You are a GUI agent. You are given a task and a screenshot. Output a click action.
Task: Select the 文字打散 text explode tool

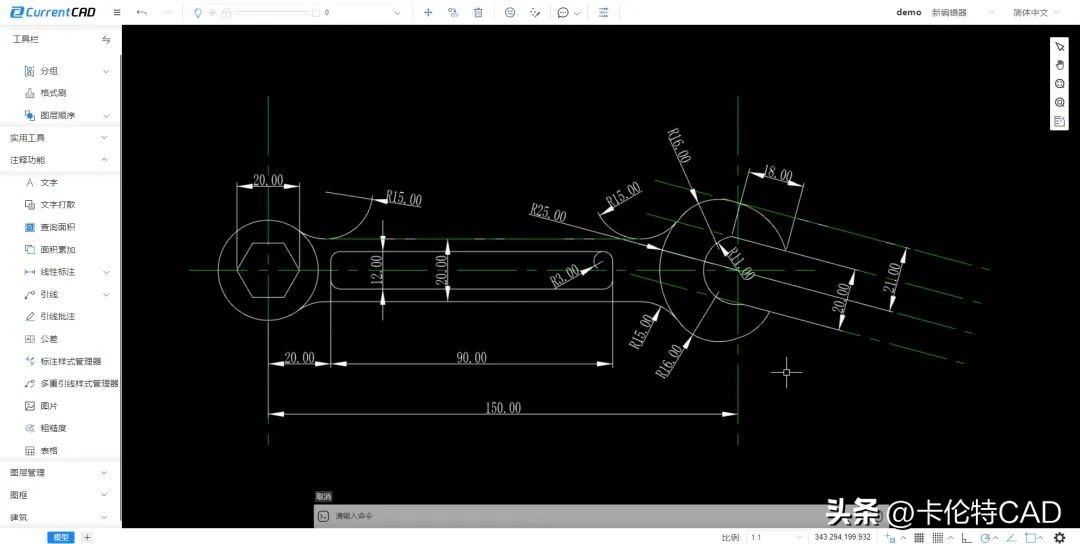[57, 205]
